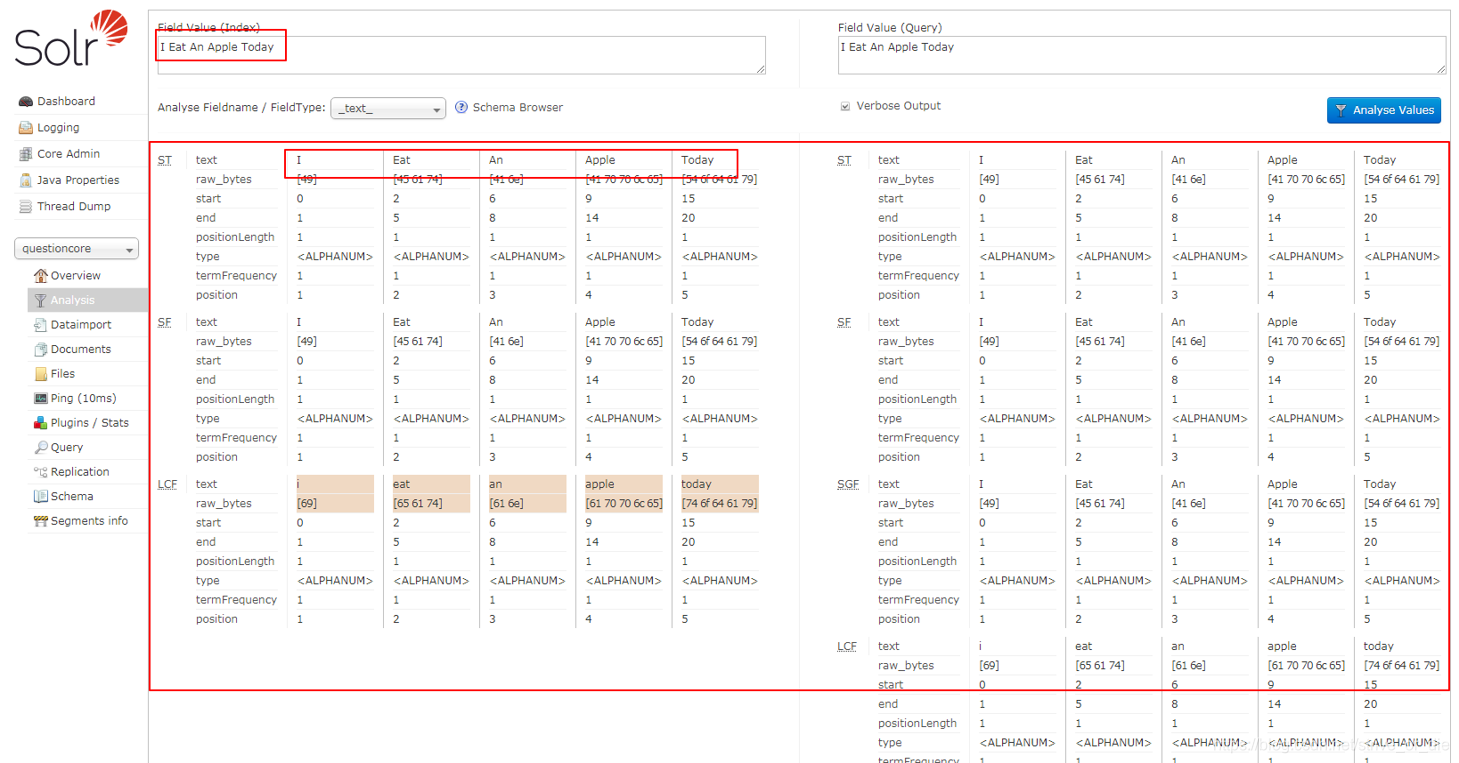The height and width of the screenshot is (763, 1459).
Task: Click highlighted 'today' token in index LCF
Action: point(720,484)
